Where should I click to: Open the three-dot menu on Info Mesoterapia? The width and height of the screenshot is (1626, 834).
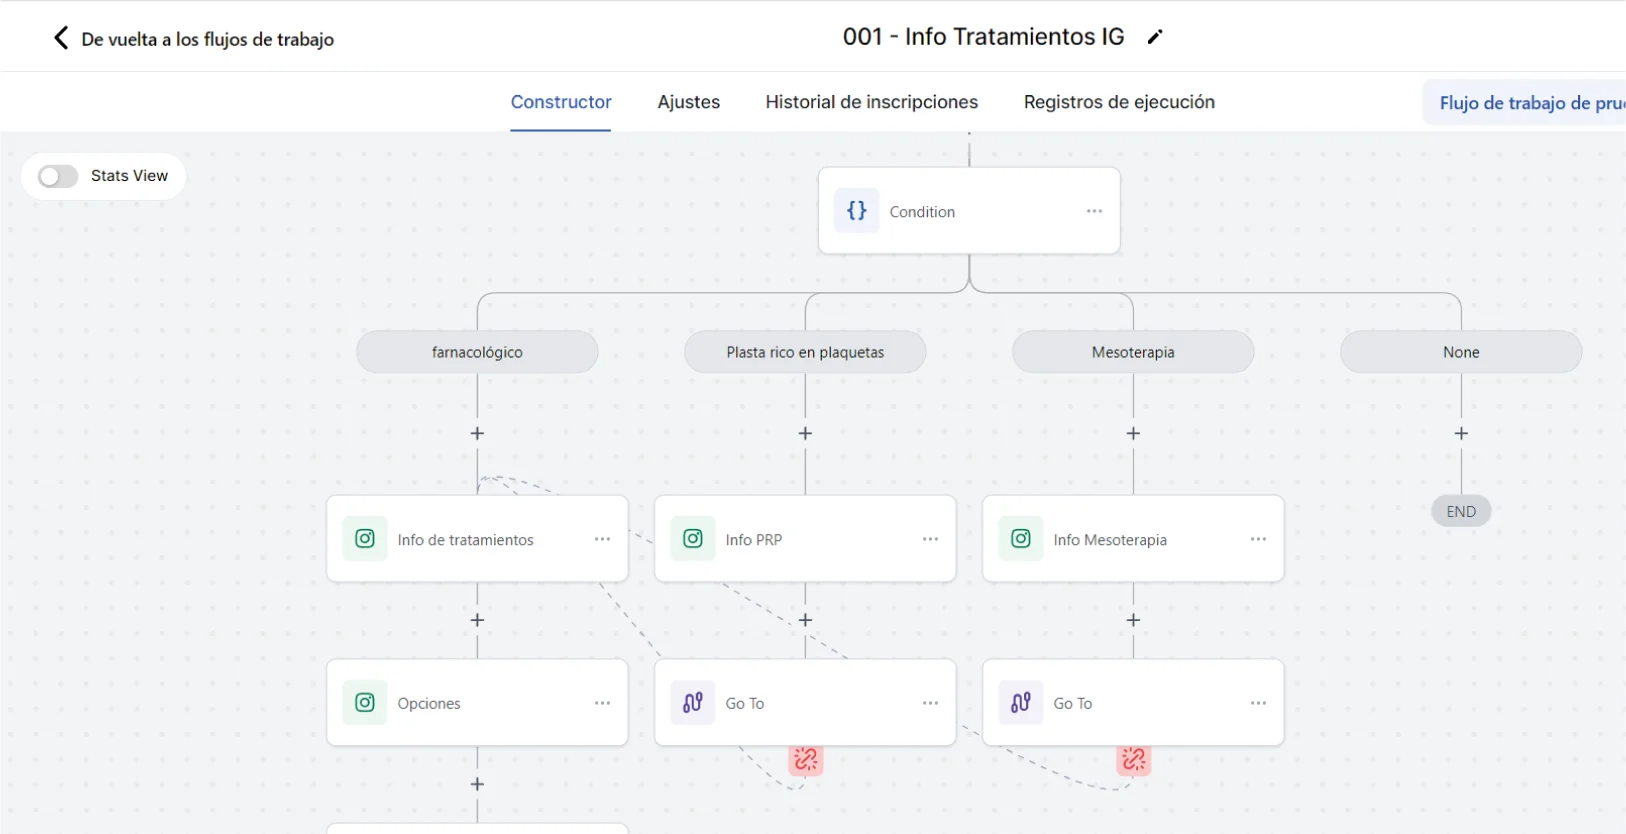(x=1258, y=539)
